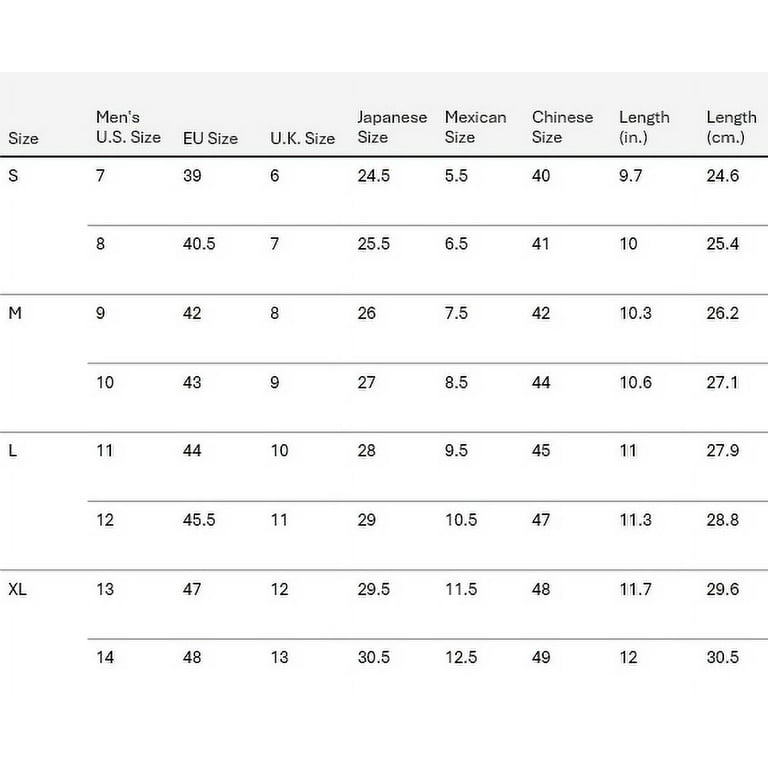Click the Length (cm.) column header
768x768 pixels.
pyautogui.click(x=732, y=127)
